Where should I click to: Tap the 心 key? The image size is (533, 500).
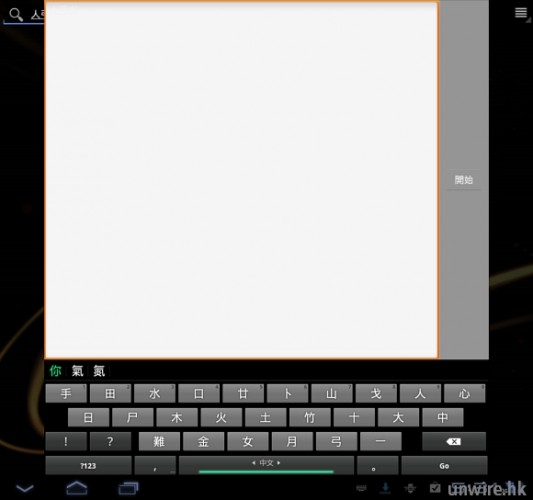(x=465, y=394)
